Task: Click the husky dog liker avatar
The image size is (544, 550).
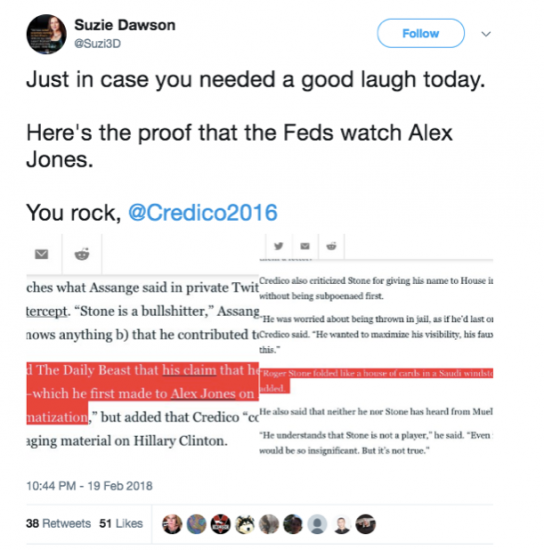Action: [244, 524]
